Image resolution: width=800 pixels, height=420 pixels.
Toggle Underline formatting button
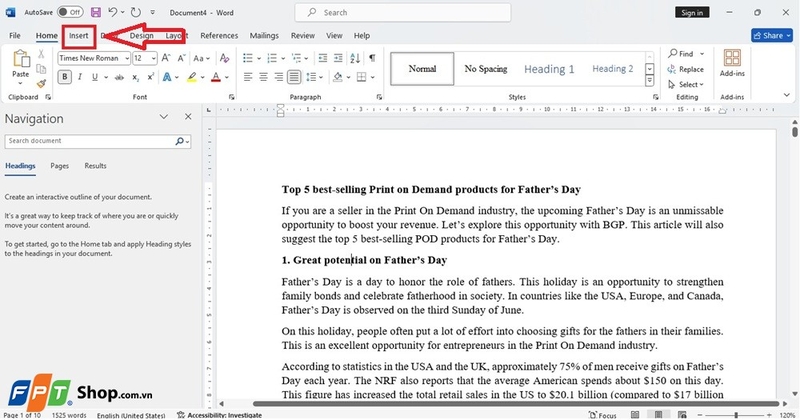tap(96, 77)
